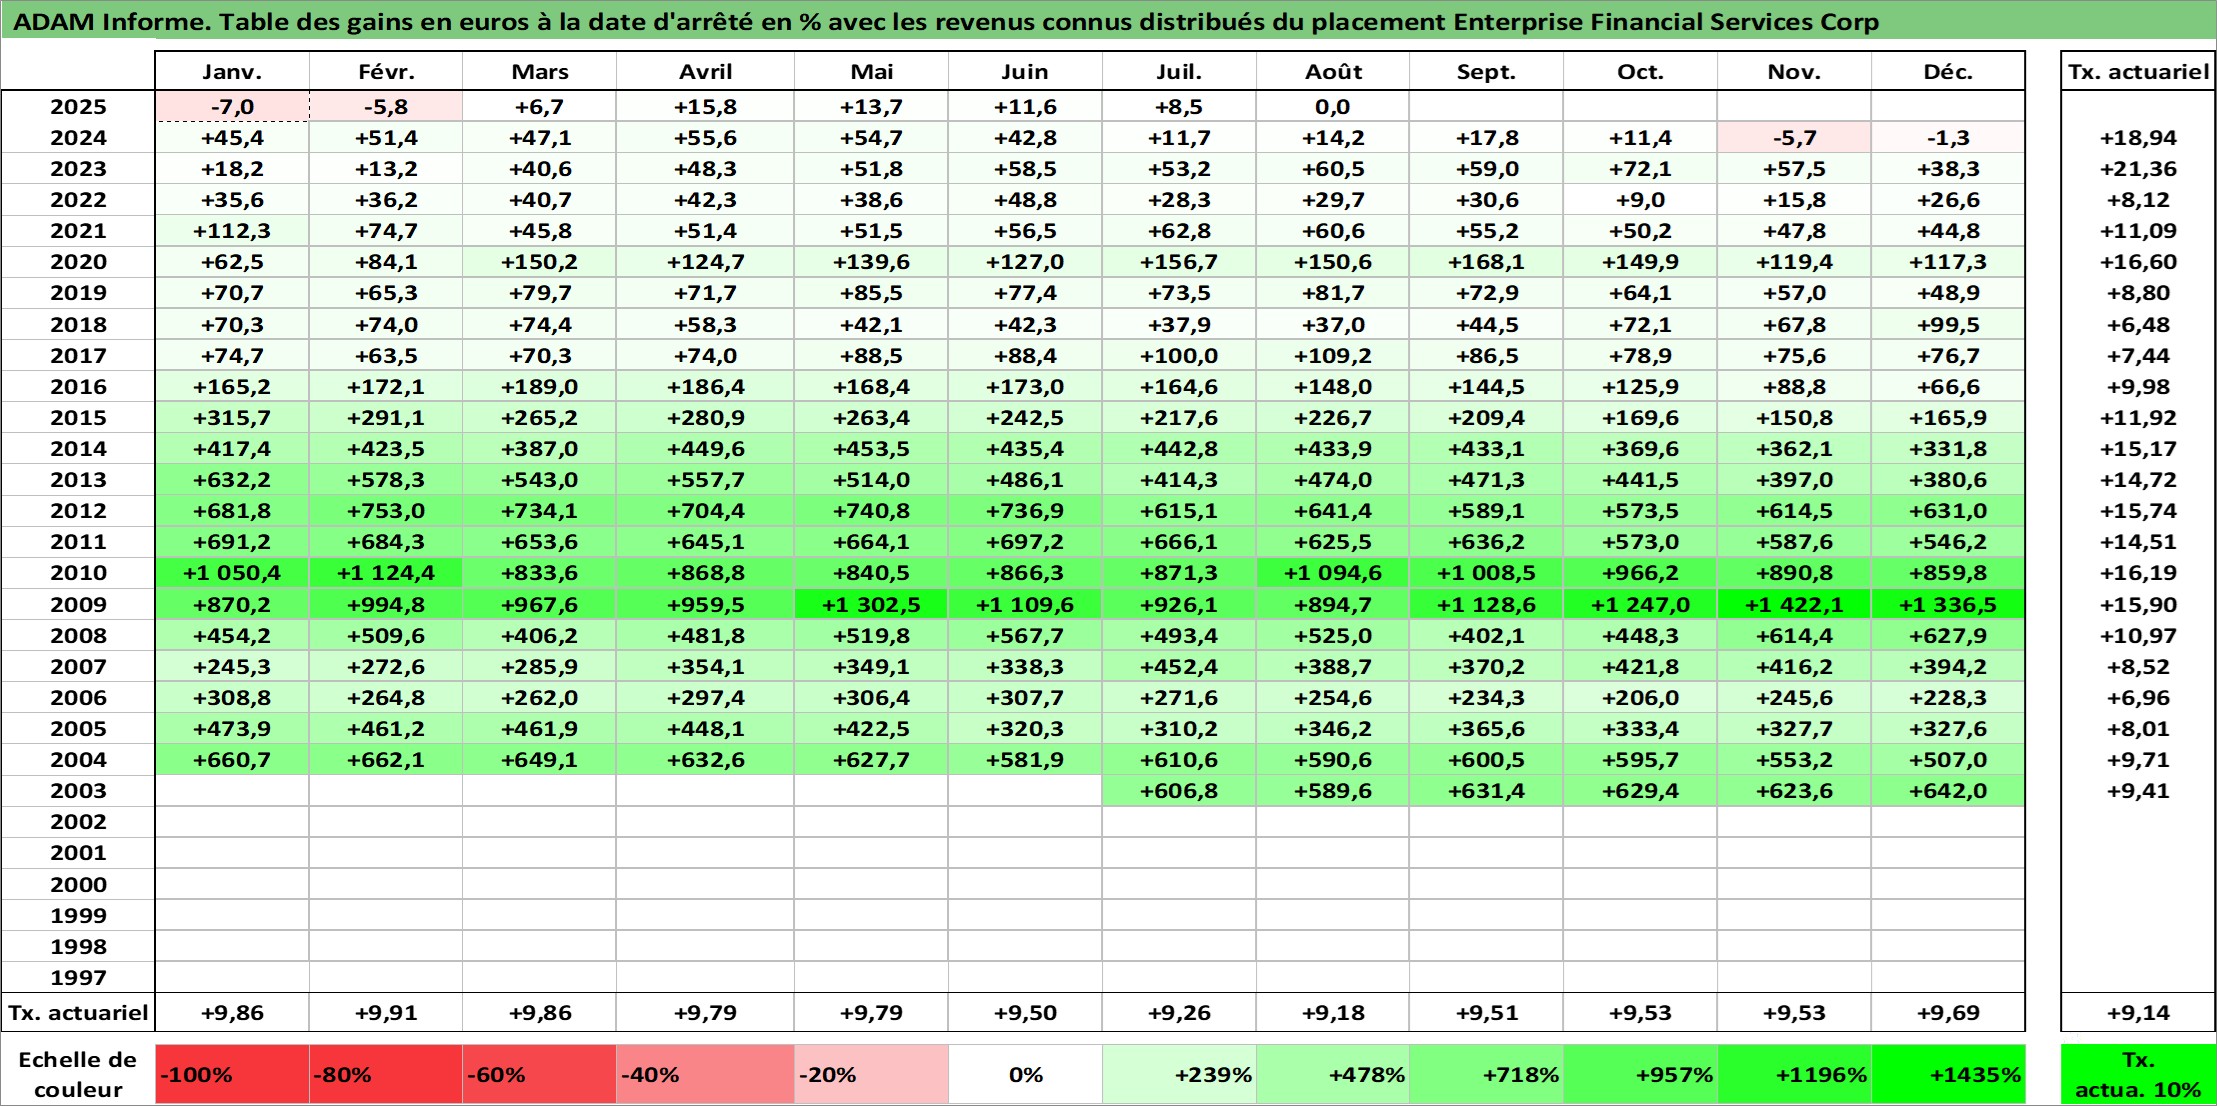2217x1106 pixels.
Task: Select the +9,91 bottom rate for Févr.
Action: [386, 1013]
